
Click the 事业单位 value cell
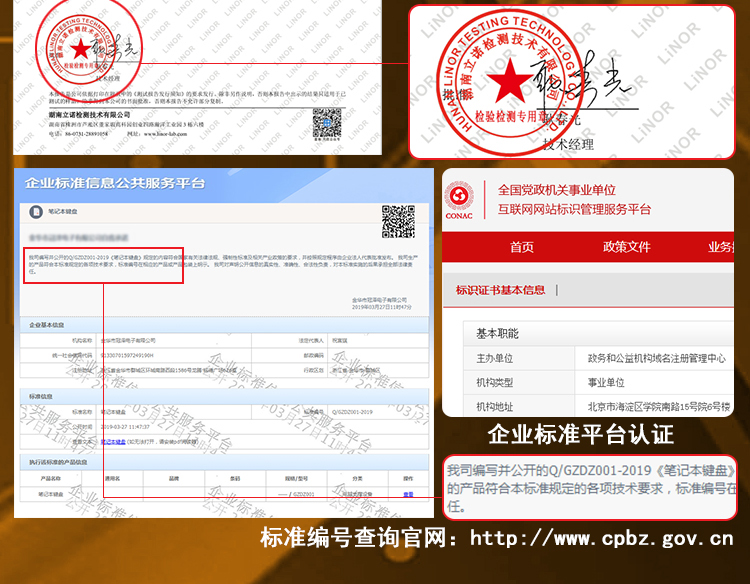tap(654, 383)
